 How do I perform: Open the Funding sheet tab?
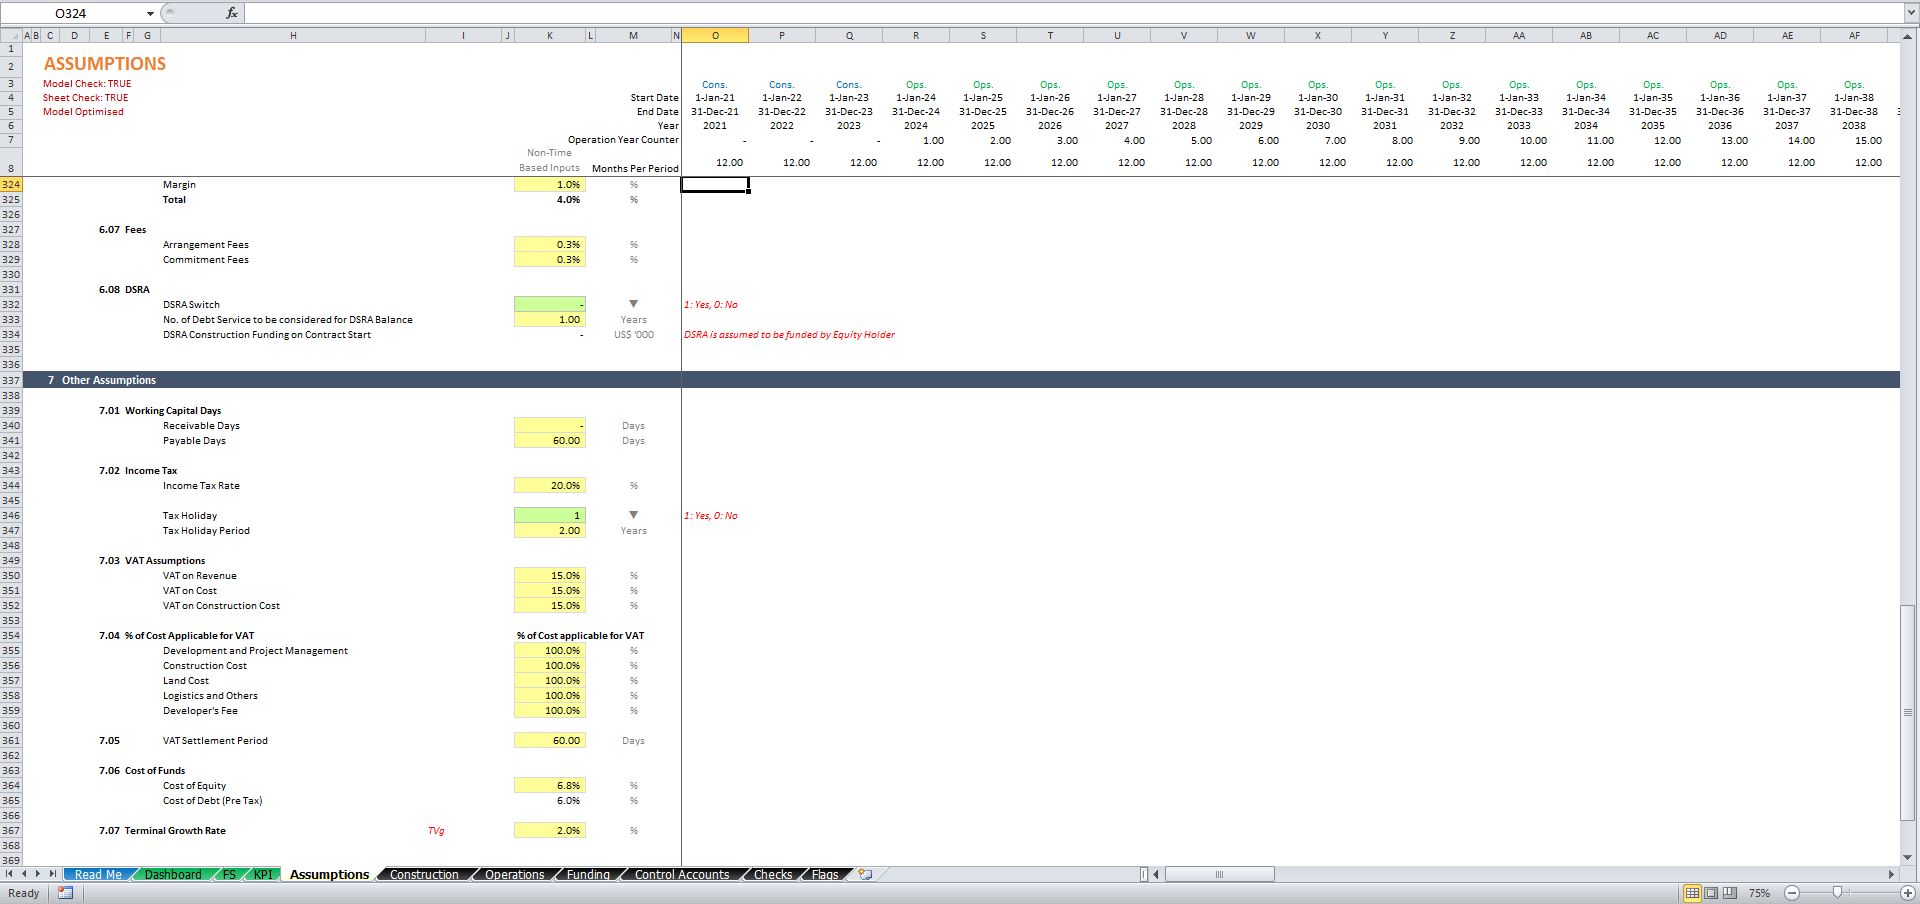(588, 874)
